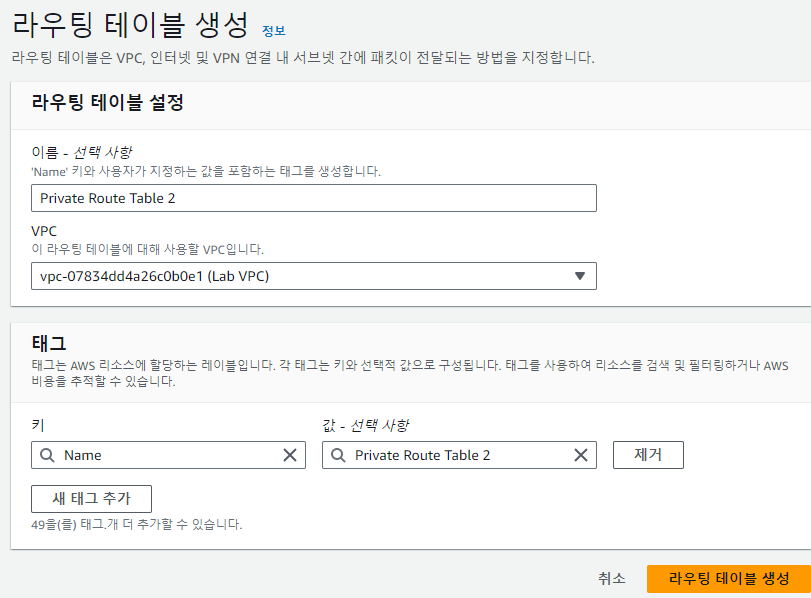Open the 정보 info link
The image size is (811, 598).
[x=274, y=31]
